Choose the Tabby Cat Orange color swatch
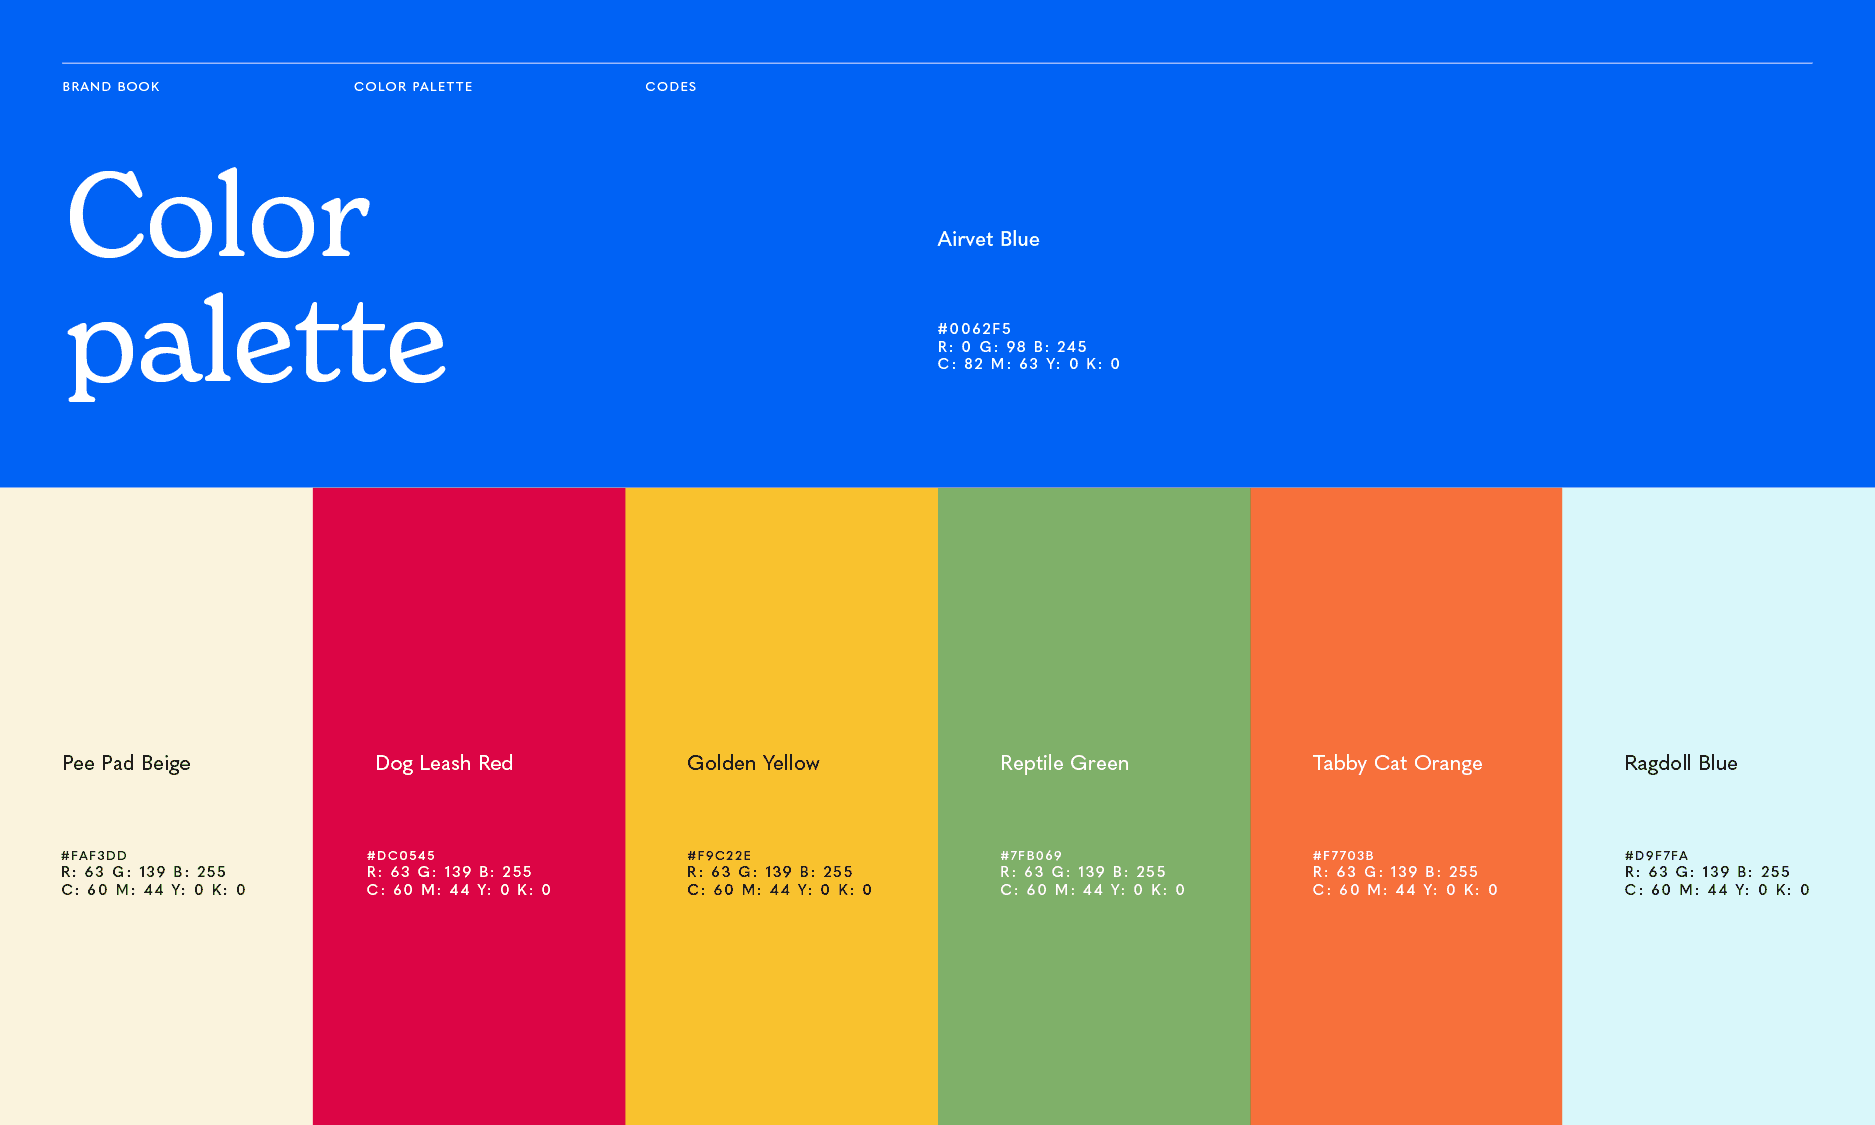 (x=1406, y=806)
